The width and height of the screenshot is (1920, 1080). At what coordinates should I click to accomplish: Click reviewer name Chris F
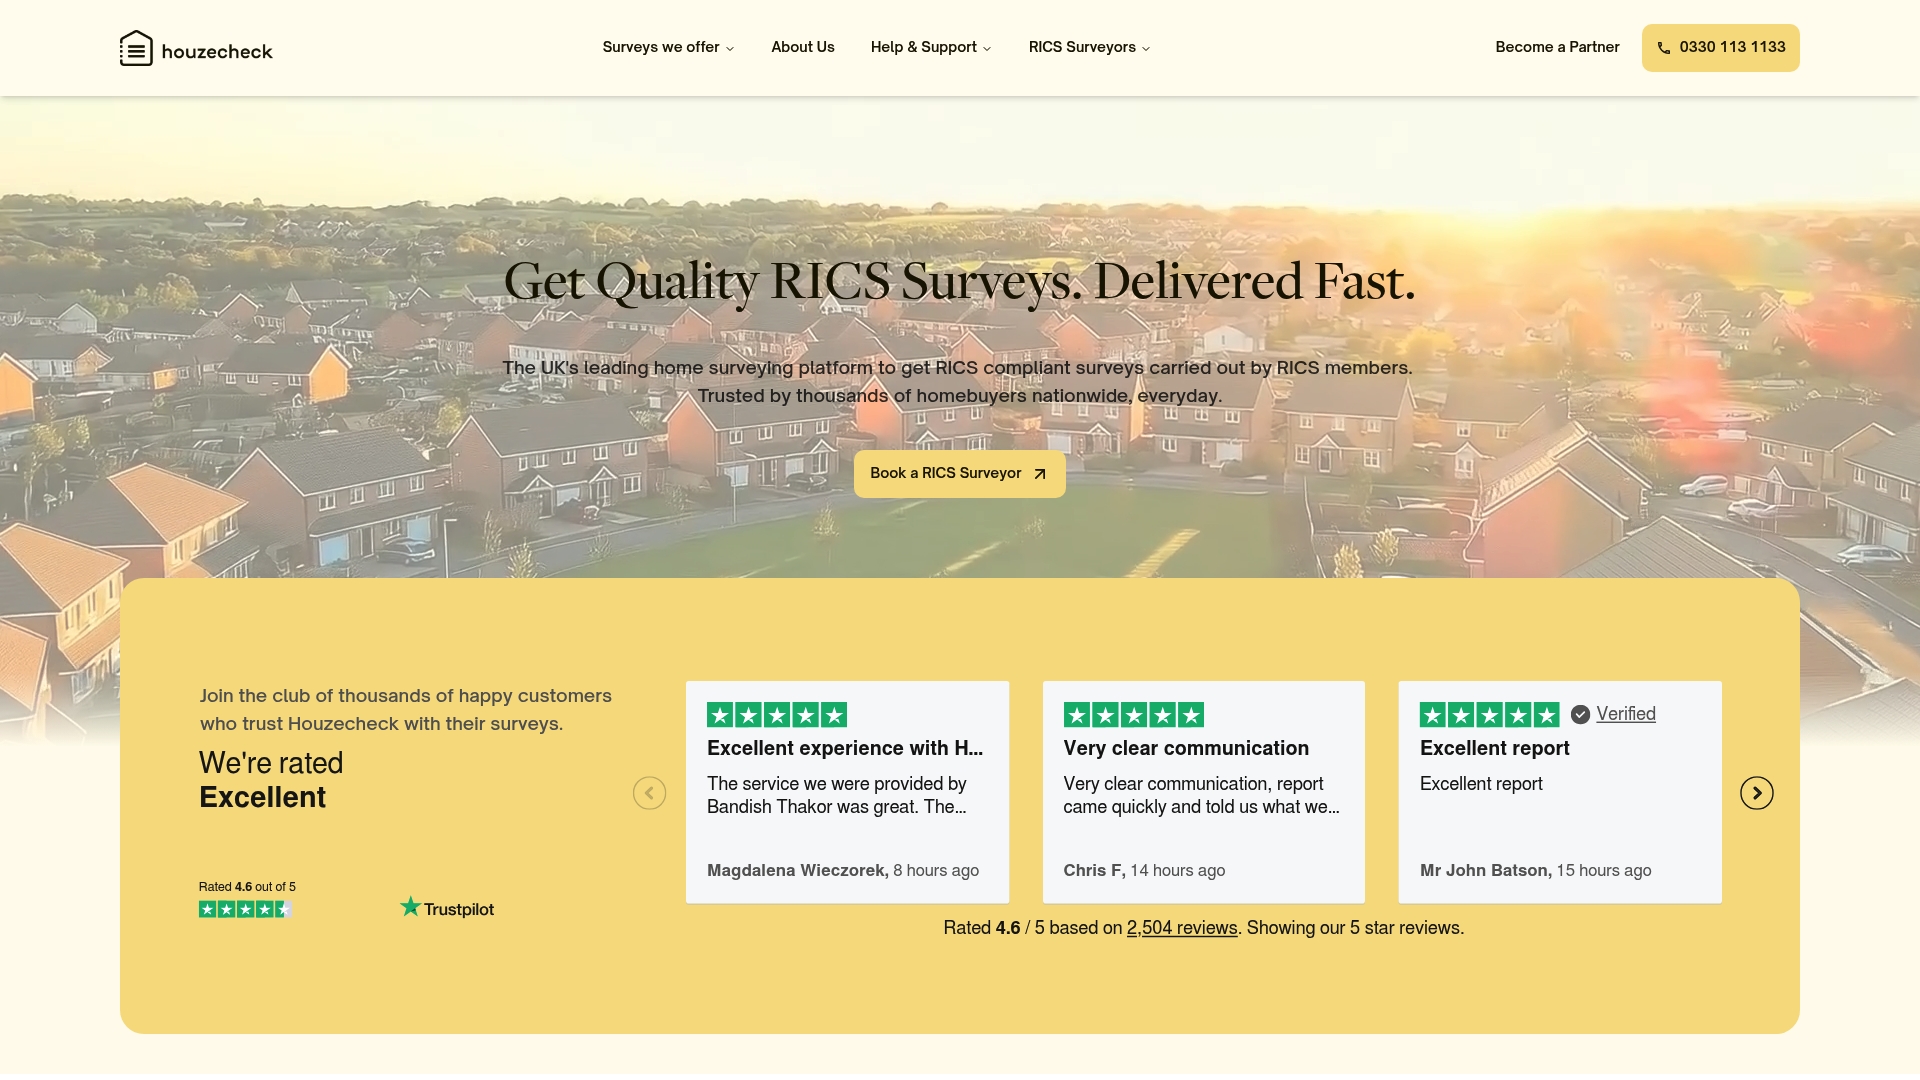pyautogui.click(x=1094, y=871)
